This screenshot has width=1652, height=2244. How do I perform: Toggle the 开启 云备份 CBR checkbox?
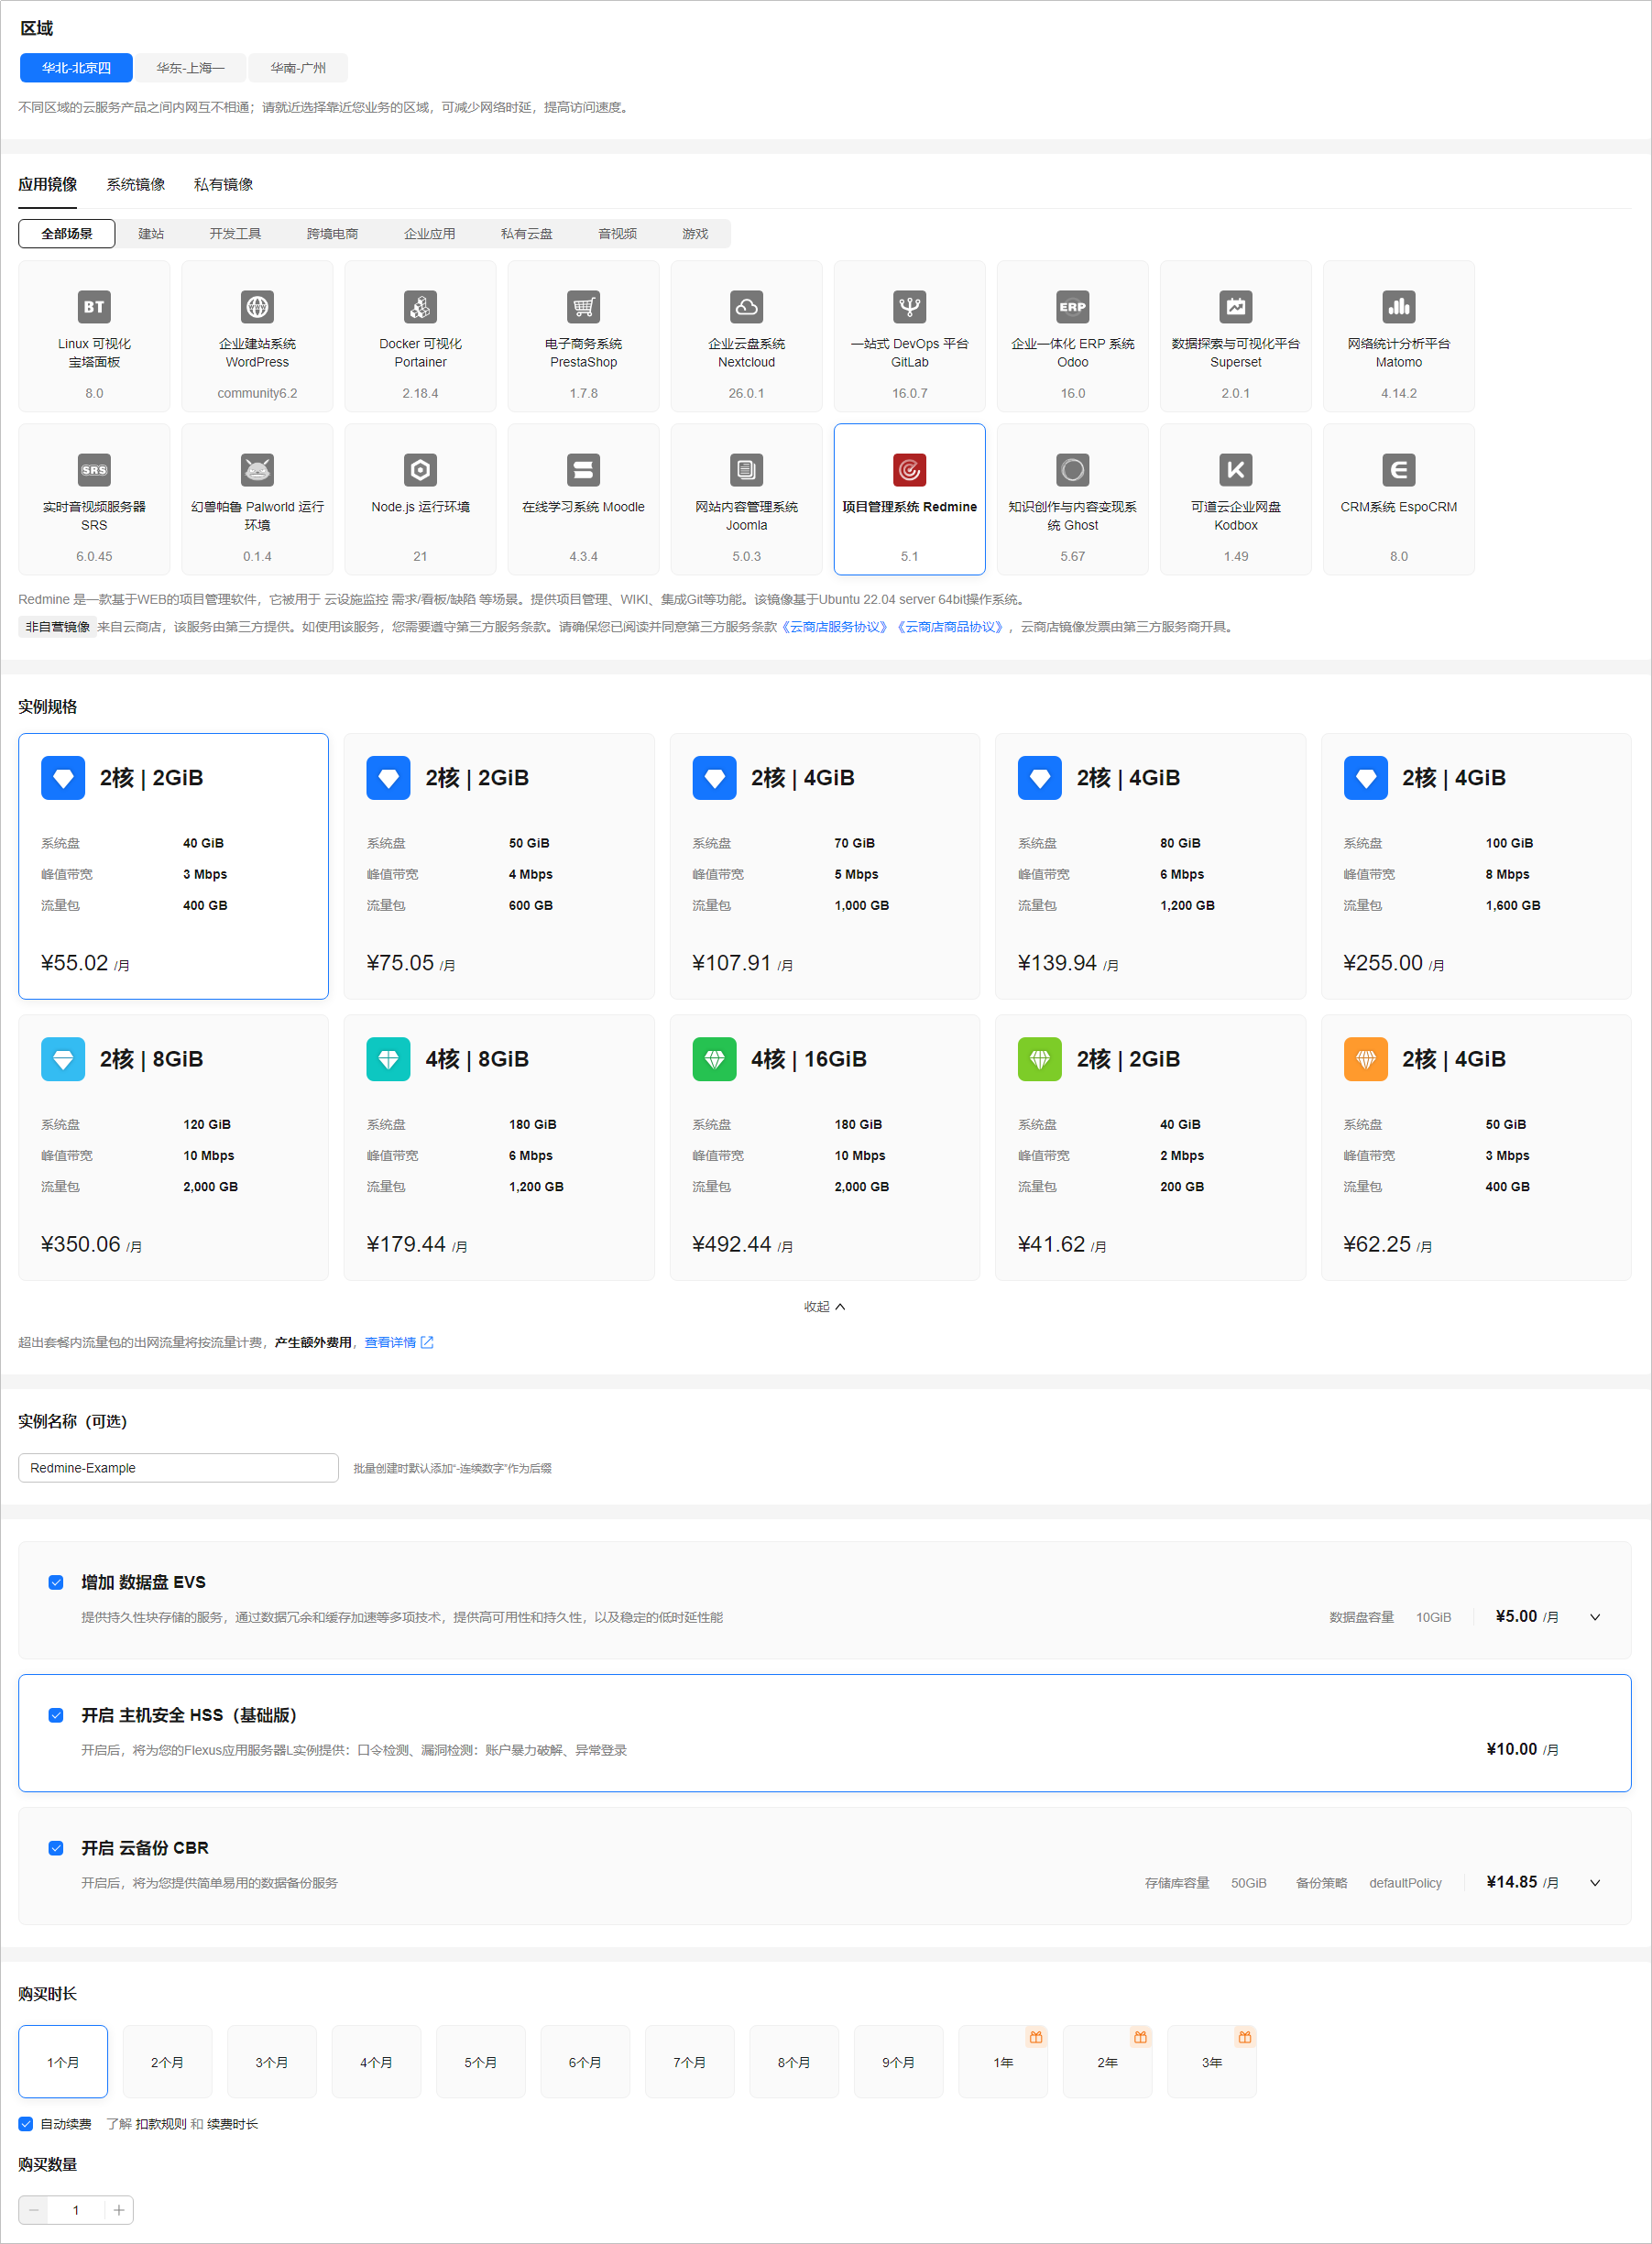click(56, 1848)
